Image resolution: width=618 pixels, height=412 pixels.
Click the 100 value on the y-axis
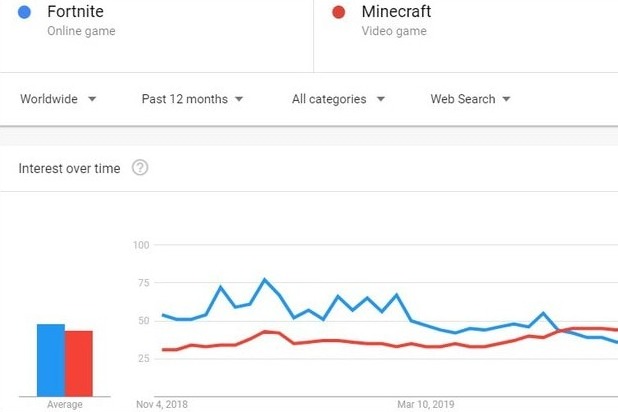140,245
